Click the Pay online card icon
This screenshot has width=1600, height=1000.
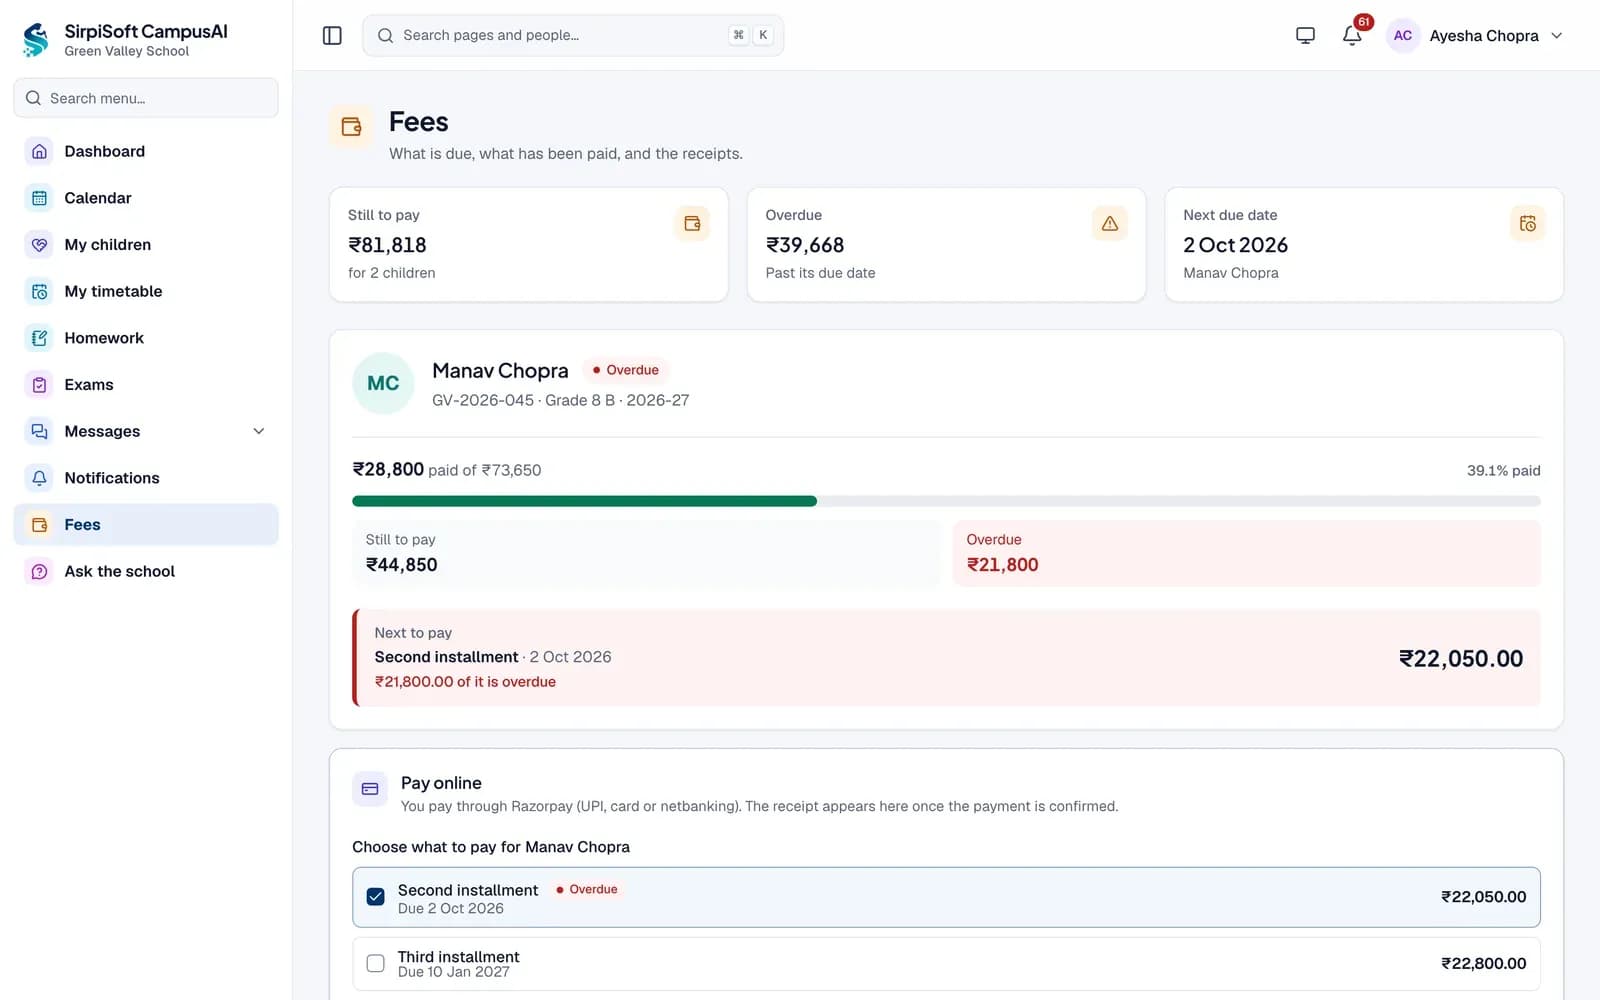click(x=369, y=789)
